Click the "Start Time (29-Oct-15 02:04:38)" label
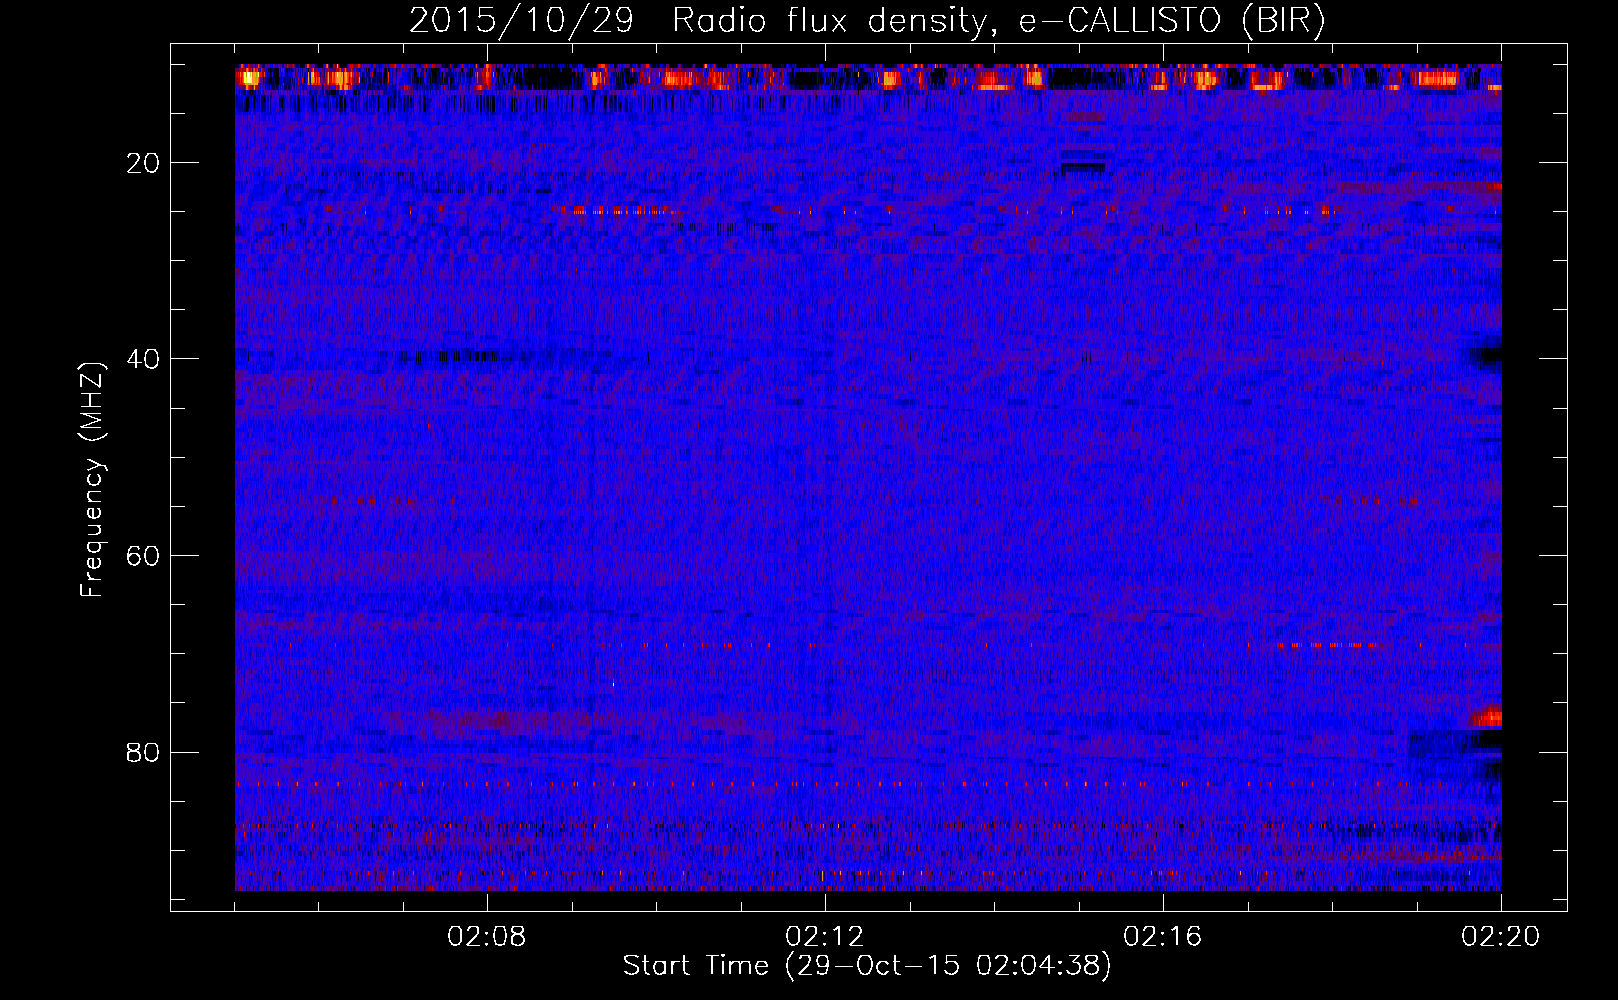 (867, 966)
